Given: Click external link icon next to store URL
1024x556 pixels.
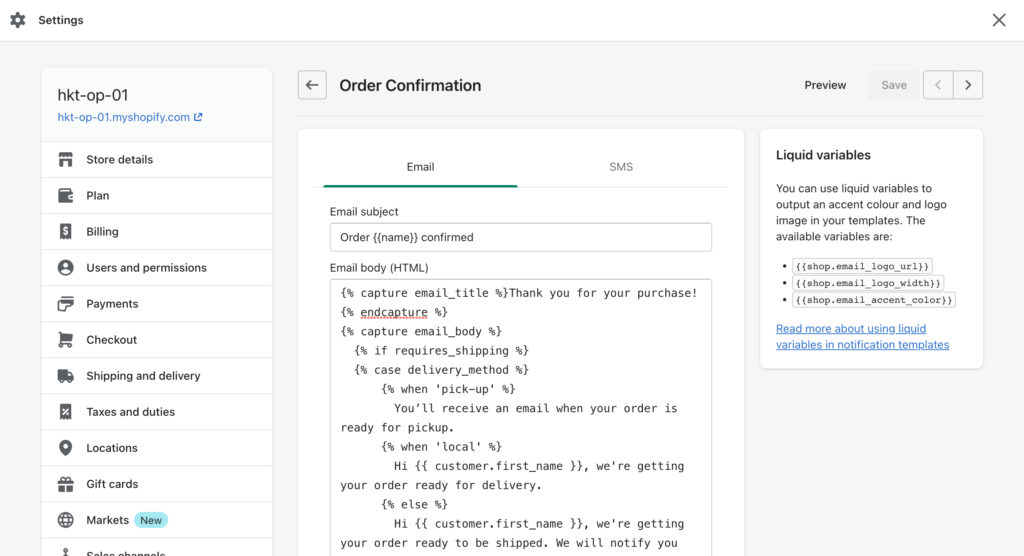Looking at the screenshot, I should 198,117.
